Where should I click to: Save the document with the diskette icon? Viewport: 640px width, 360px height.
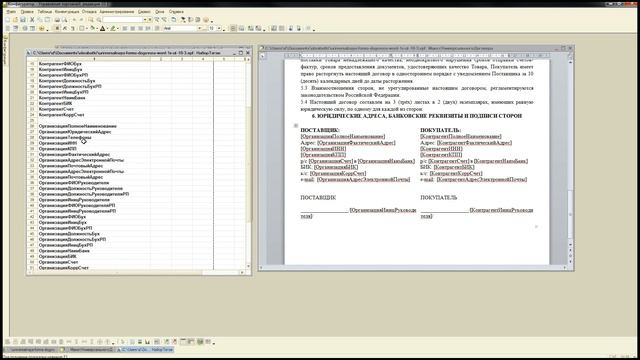(x=23, y=20)
